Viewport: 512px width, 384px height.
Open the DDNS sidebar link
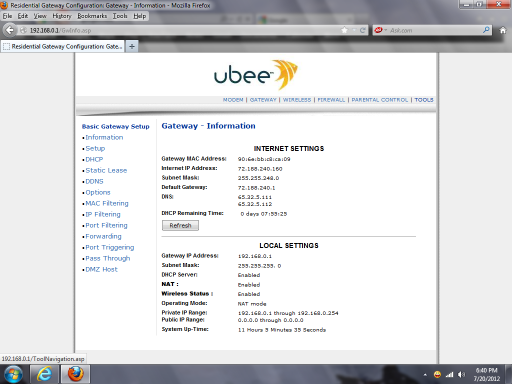pyautogui.click(x=94, y=181)
